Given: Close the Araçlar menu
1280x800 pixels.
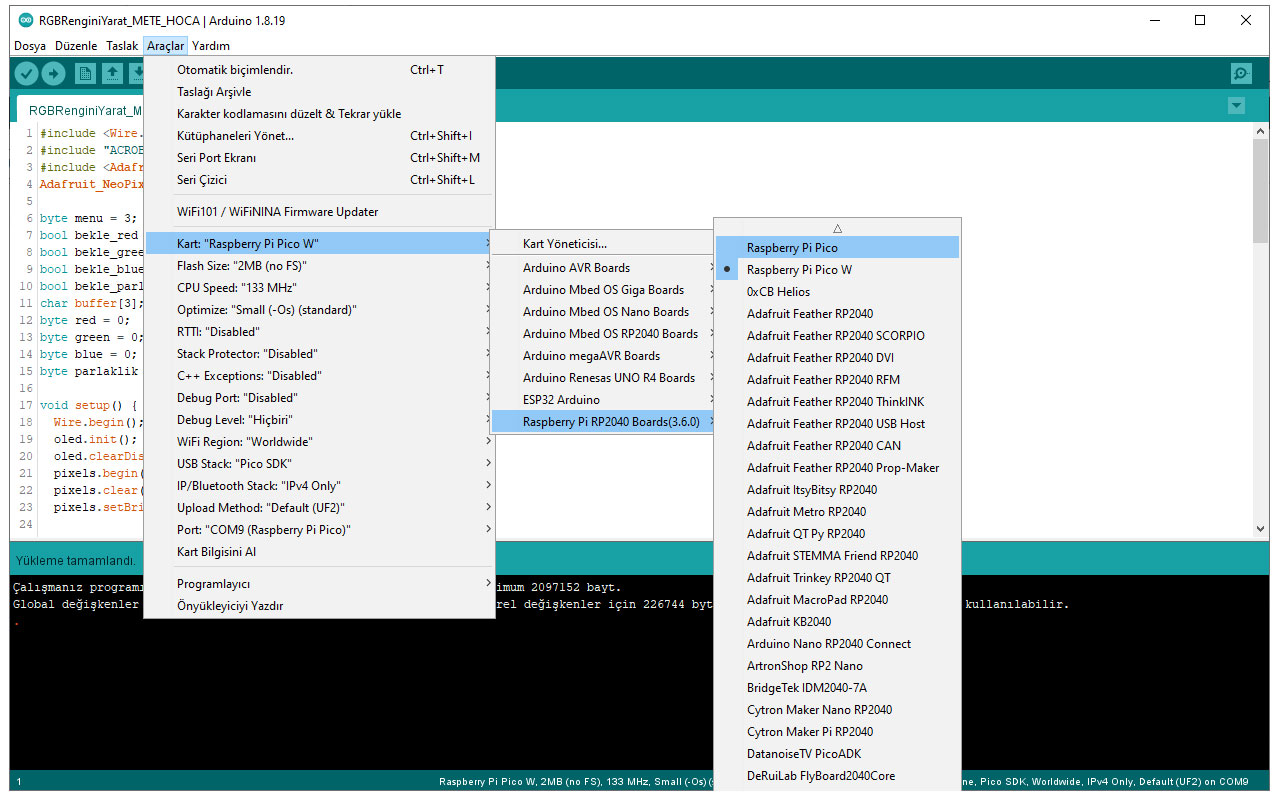Looking at the screenshot, I should (x=165, y=46).
